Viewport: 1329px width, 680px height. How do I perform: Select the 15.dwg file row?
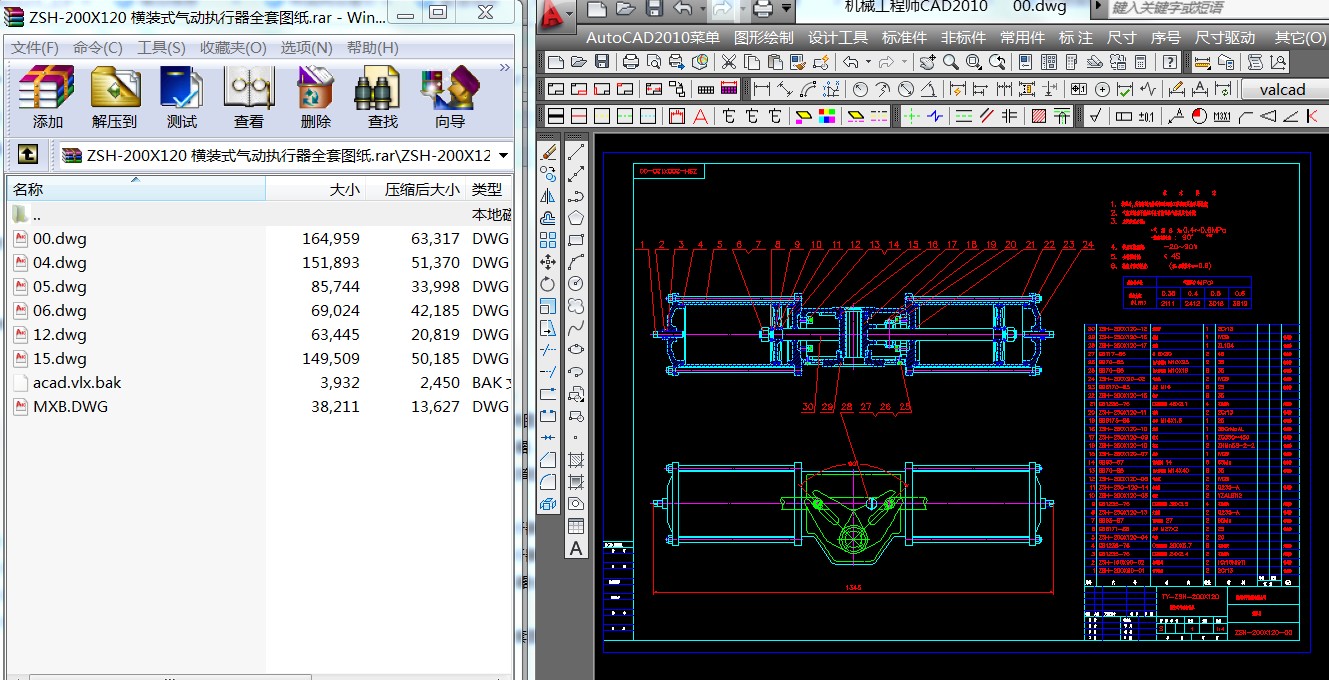click(x=260, y=358)
